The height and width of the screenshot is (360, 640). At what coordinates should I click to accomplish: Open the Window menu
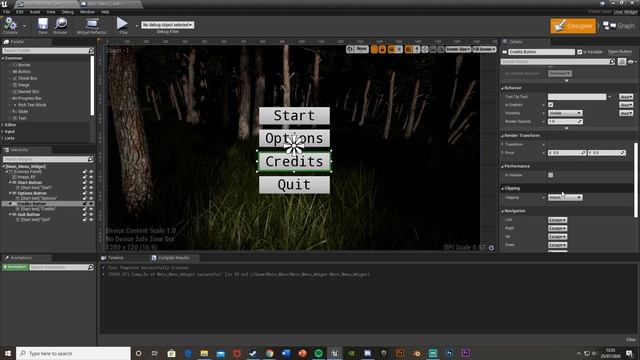click(87, 12)
